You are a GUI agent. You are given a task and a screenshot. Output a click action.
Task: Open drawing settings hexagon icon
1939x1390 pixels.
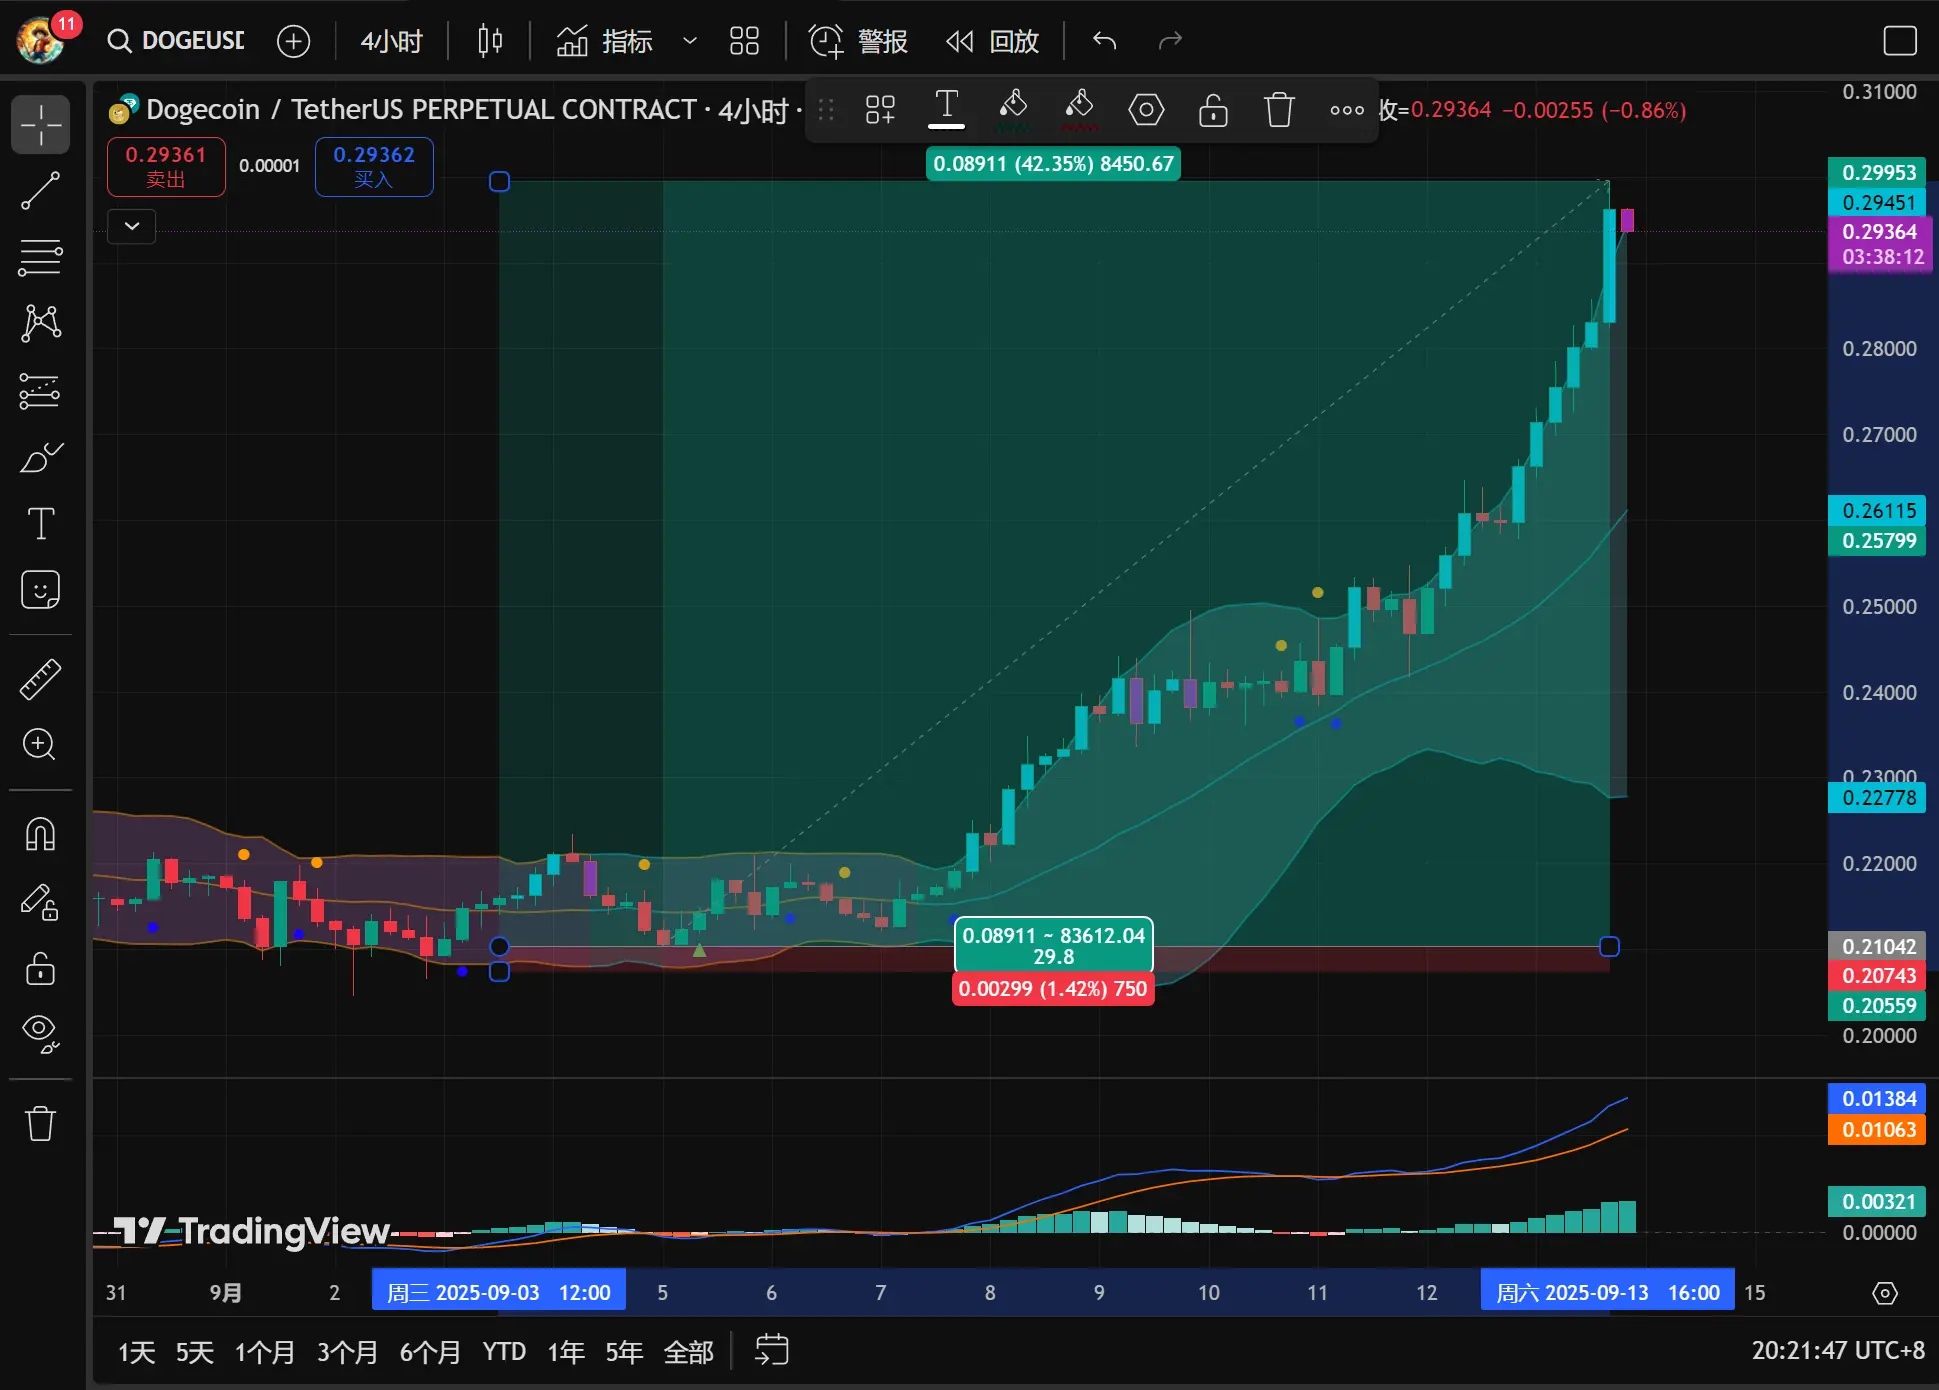click(x=1146, y=110)
